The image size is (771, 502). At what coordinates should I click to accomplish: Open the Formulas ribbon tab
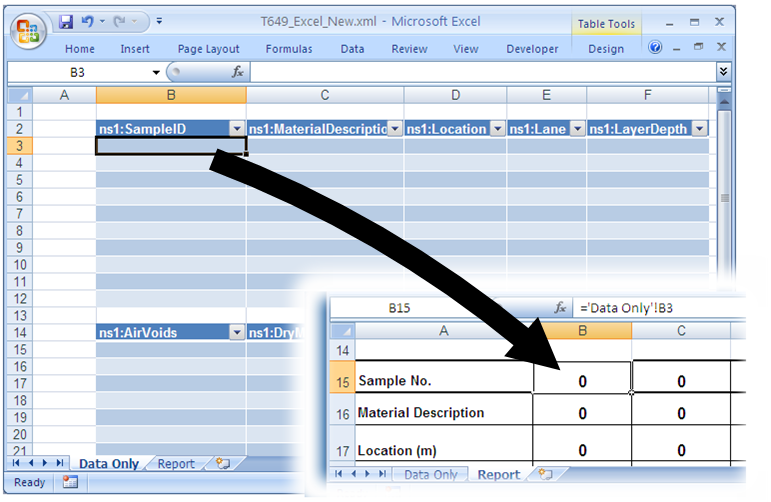pos(288,48)
